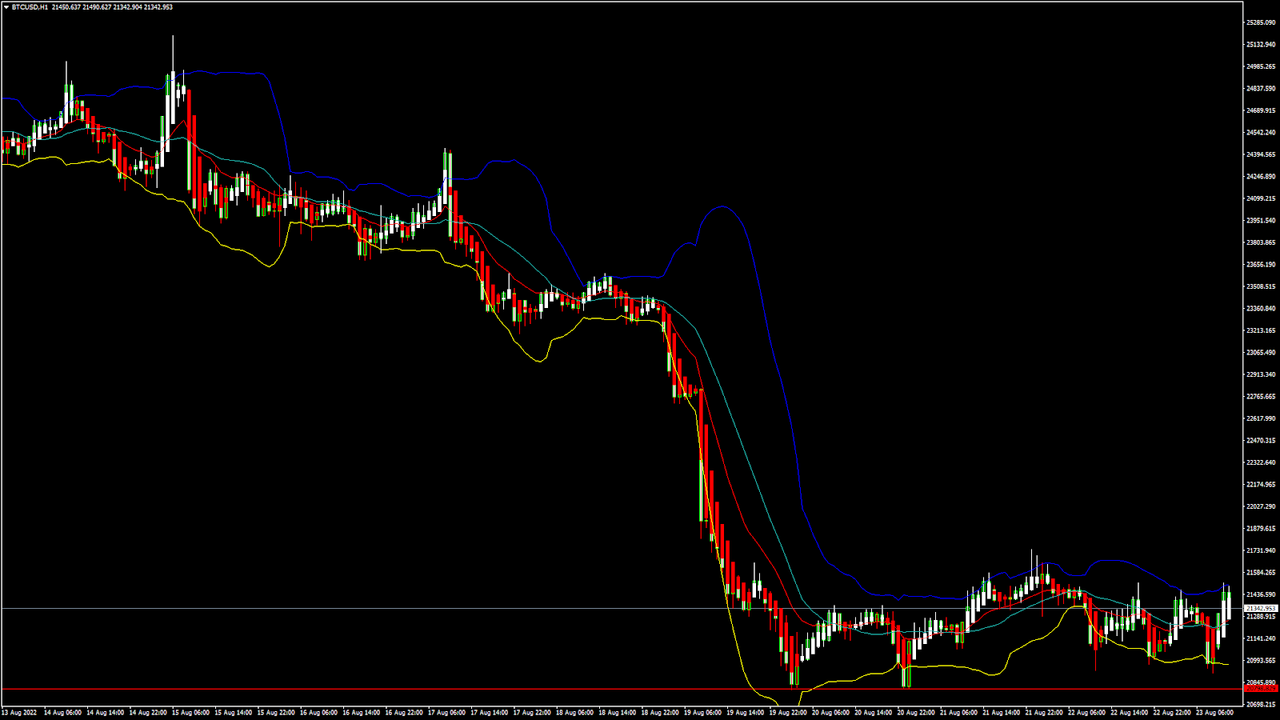Click the 14 Aug 22:00 time label
The height and width of the screenshot is (720, 1280).
point(148,713)
